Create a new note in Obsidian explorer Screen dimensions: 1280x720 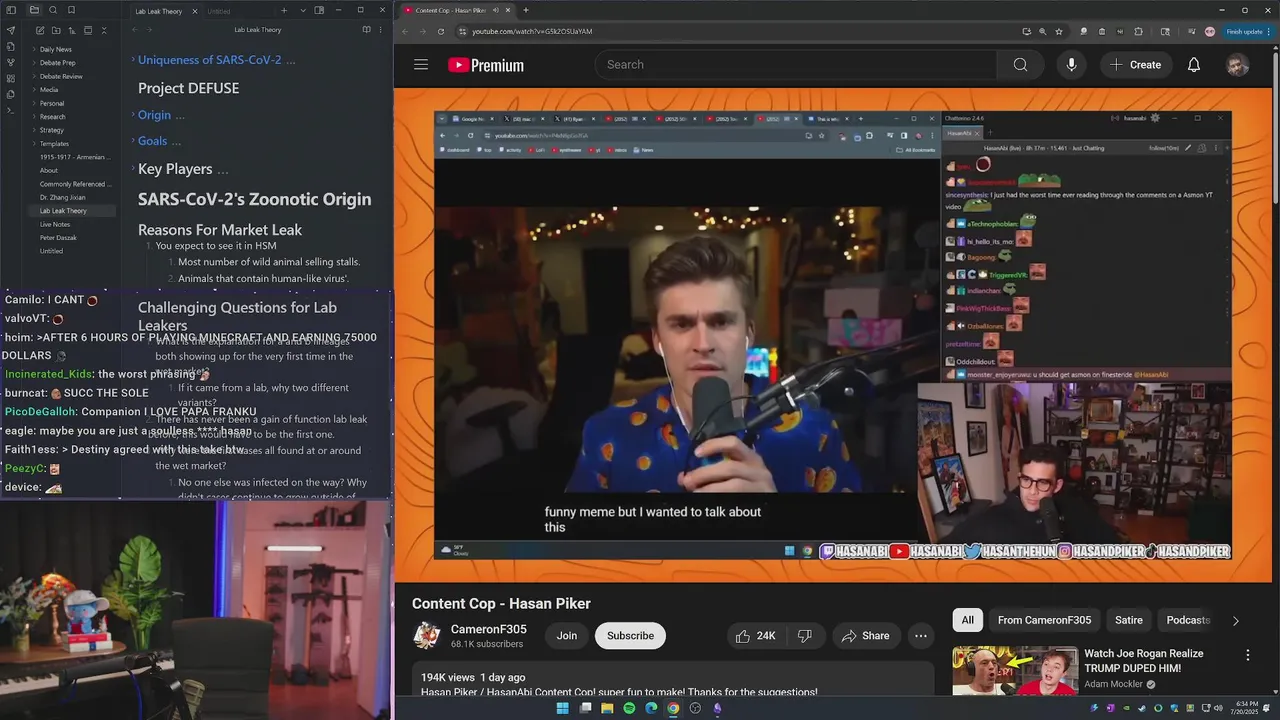[40, 30]
